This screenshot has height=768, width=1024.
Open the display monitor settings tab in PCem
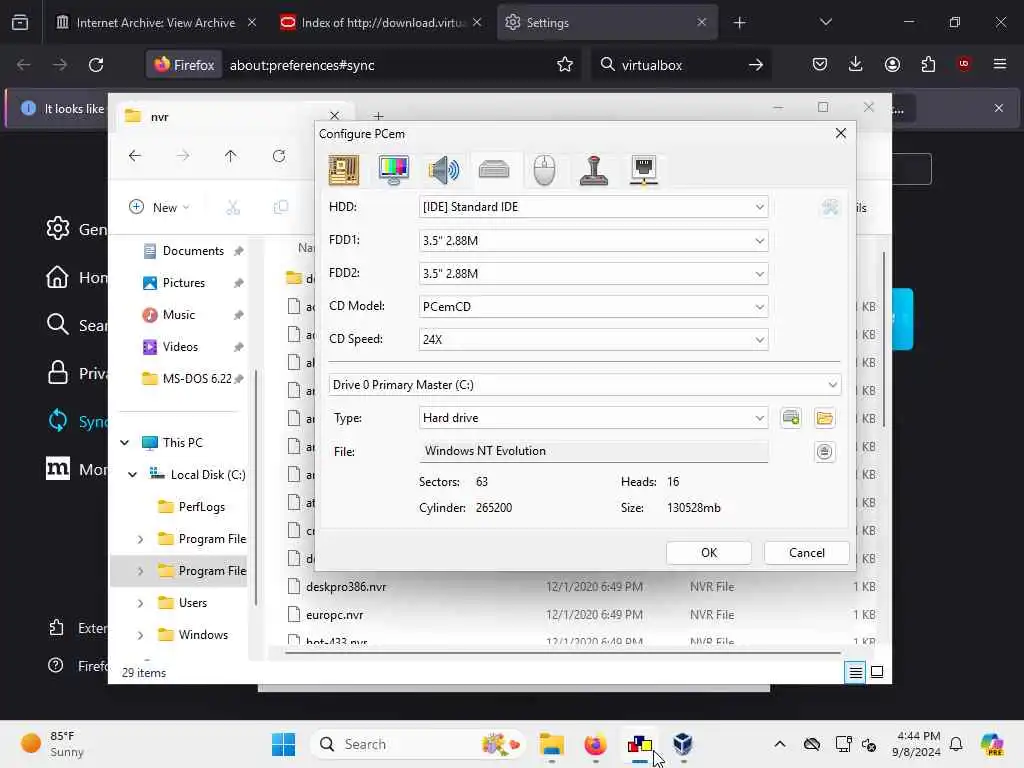click(x=394, y=170)
